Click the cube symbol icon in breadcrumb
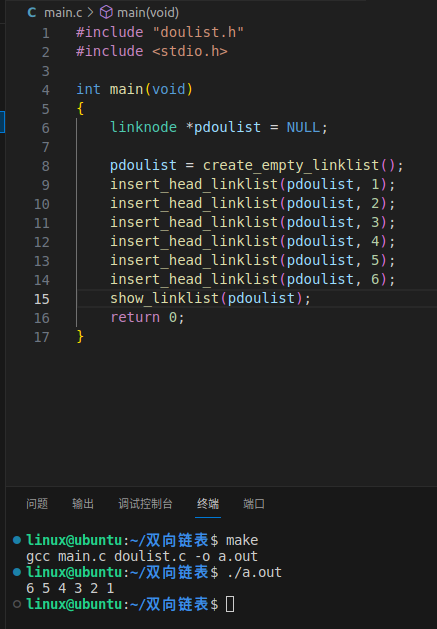This screenshot has height=629, width=437. click(x=106, y=12)
